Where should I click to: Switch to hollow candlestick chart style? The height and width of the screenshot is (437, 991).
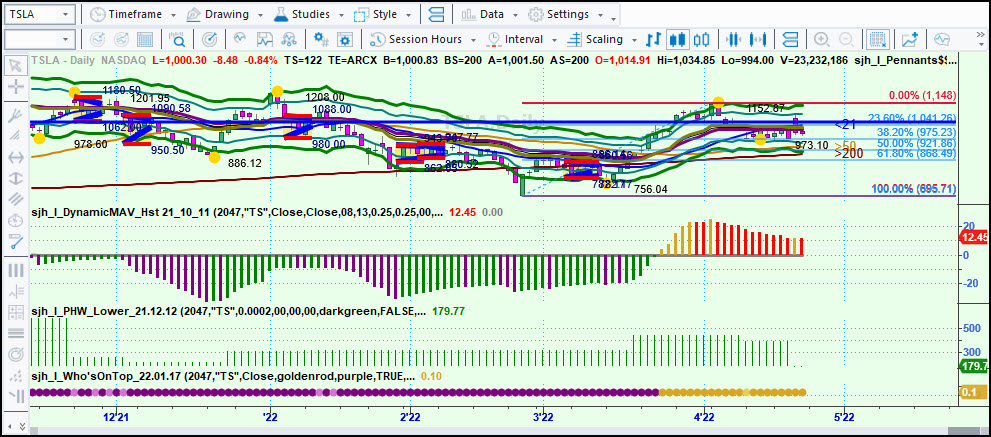tap(701, 39)
